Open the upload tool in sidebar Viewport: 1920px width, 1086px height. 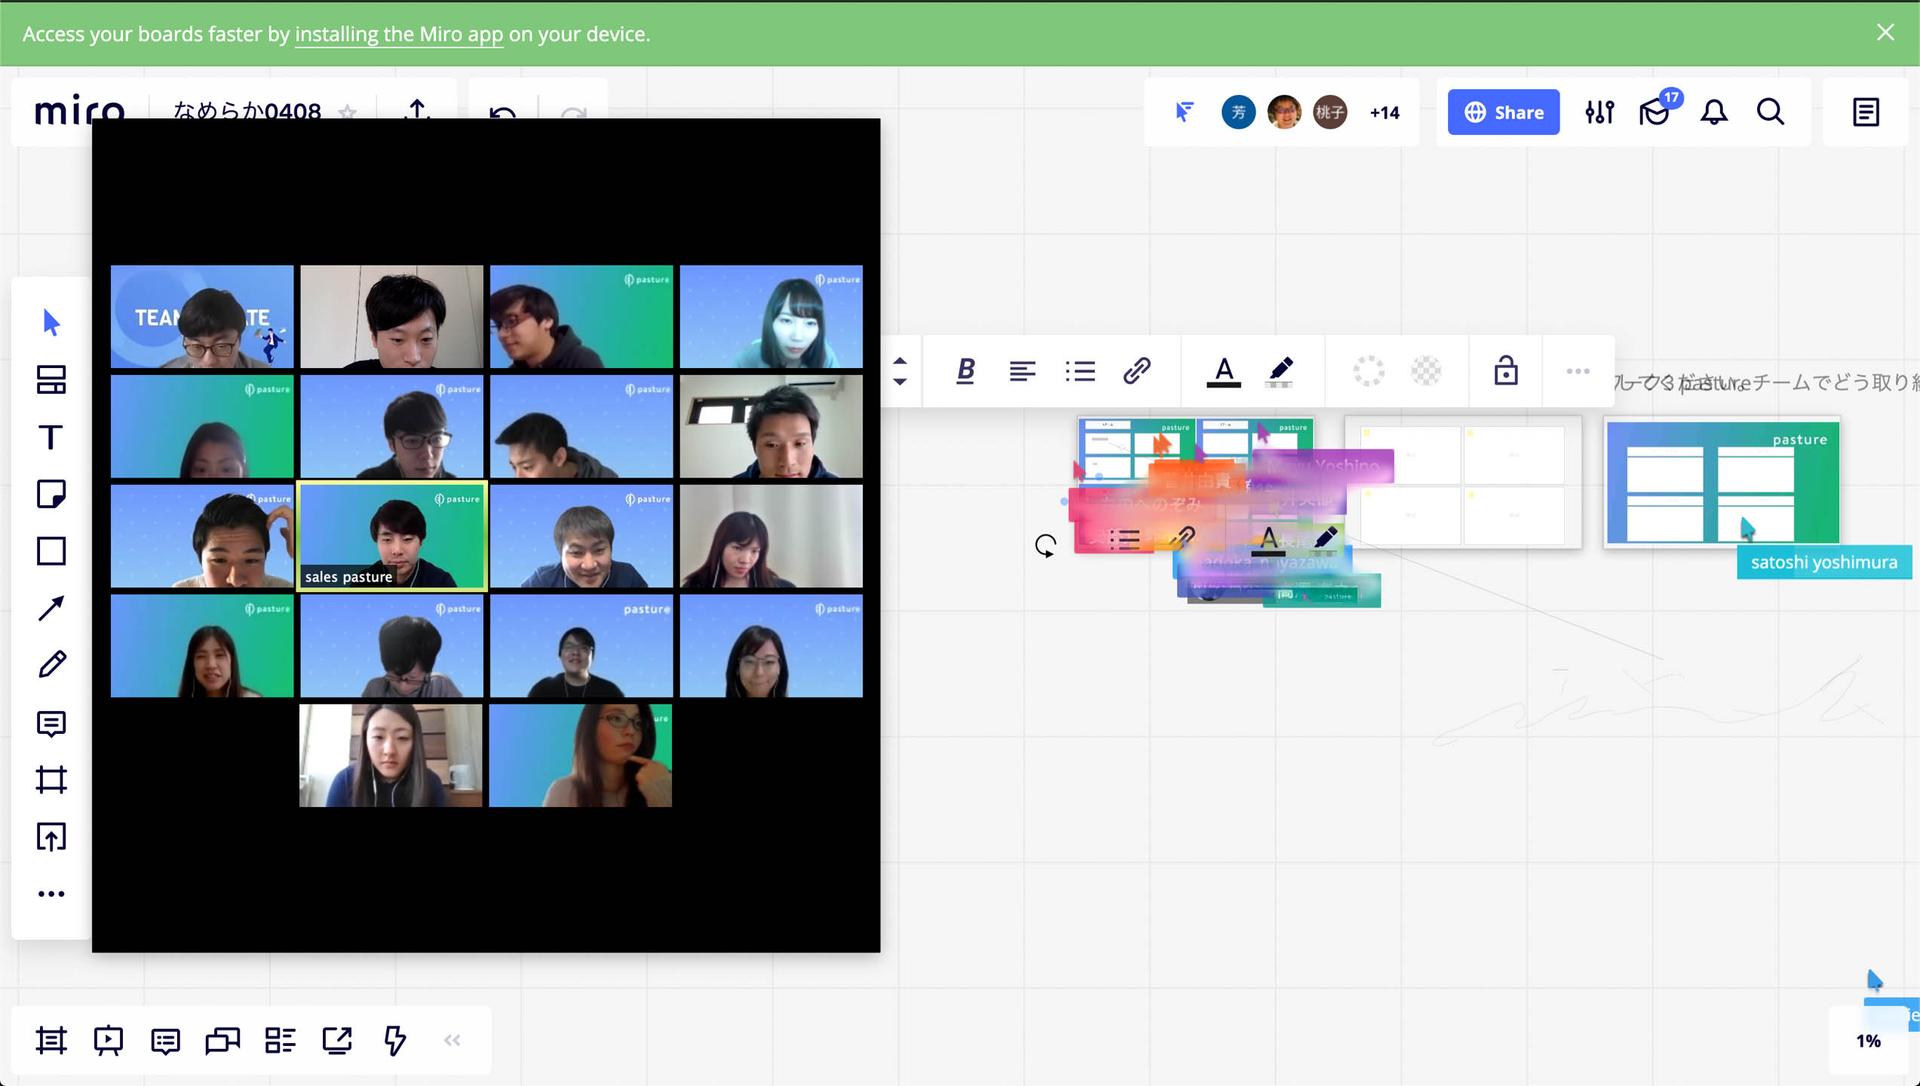click(51, 837)
